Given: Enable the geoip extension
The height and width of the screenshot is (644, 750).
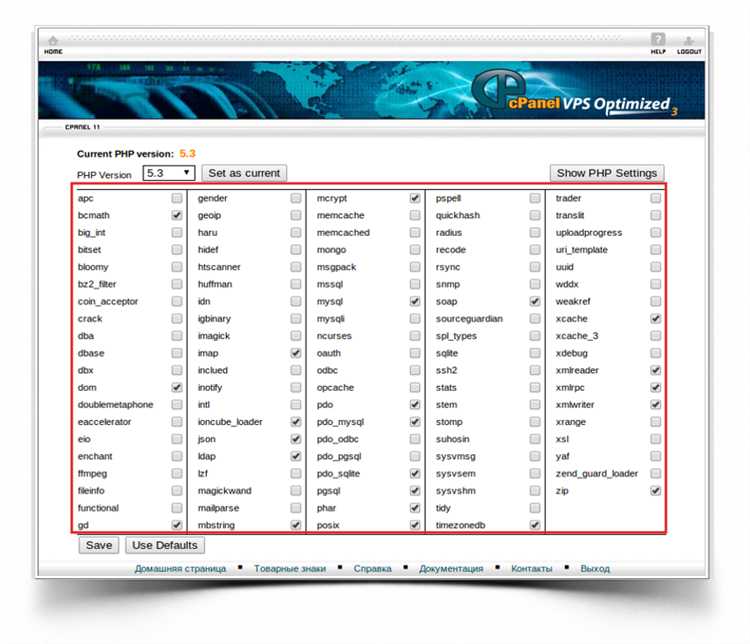Looking at the screenshot, I should pyautogui.click(x=296, y=215).
